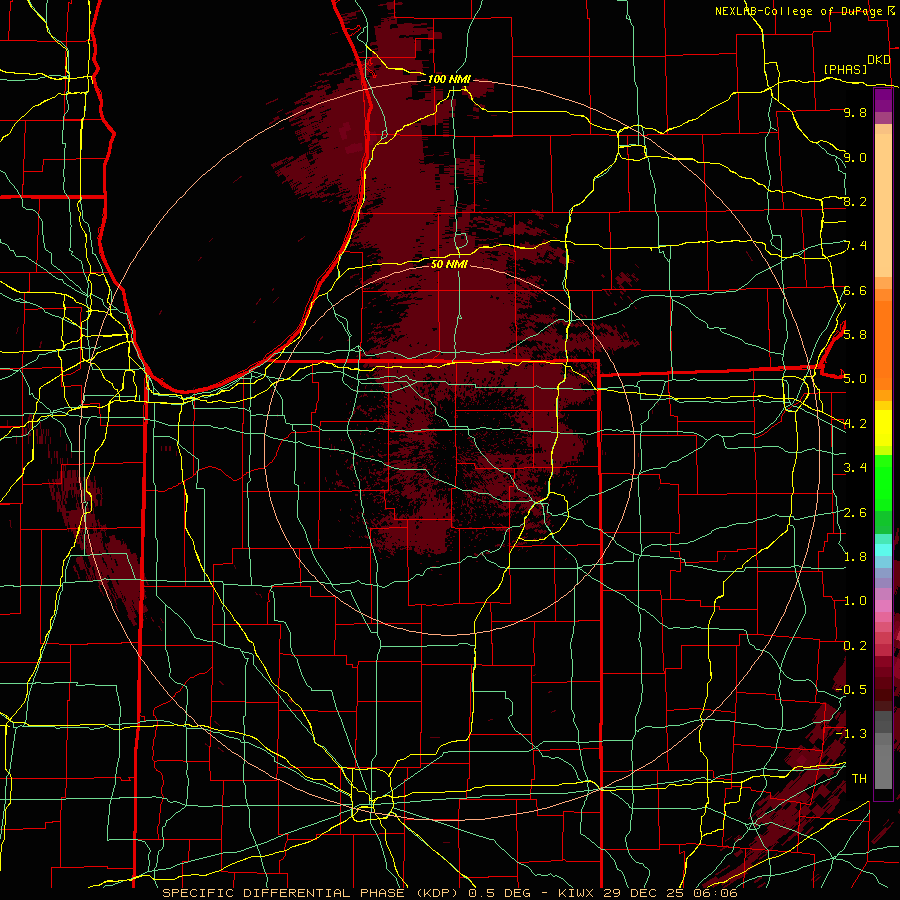The height and width of the screenshot is (900, 900).
Task: Click the 2.6 scale value
Action: coord(855,512)
